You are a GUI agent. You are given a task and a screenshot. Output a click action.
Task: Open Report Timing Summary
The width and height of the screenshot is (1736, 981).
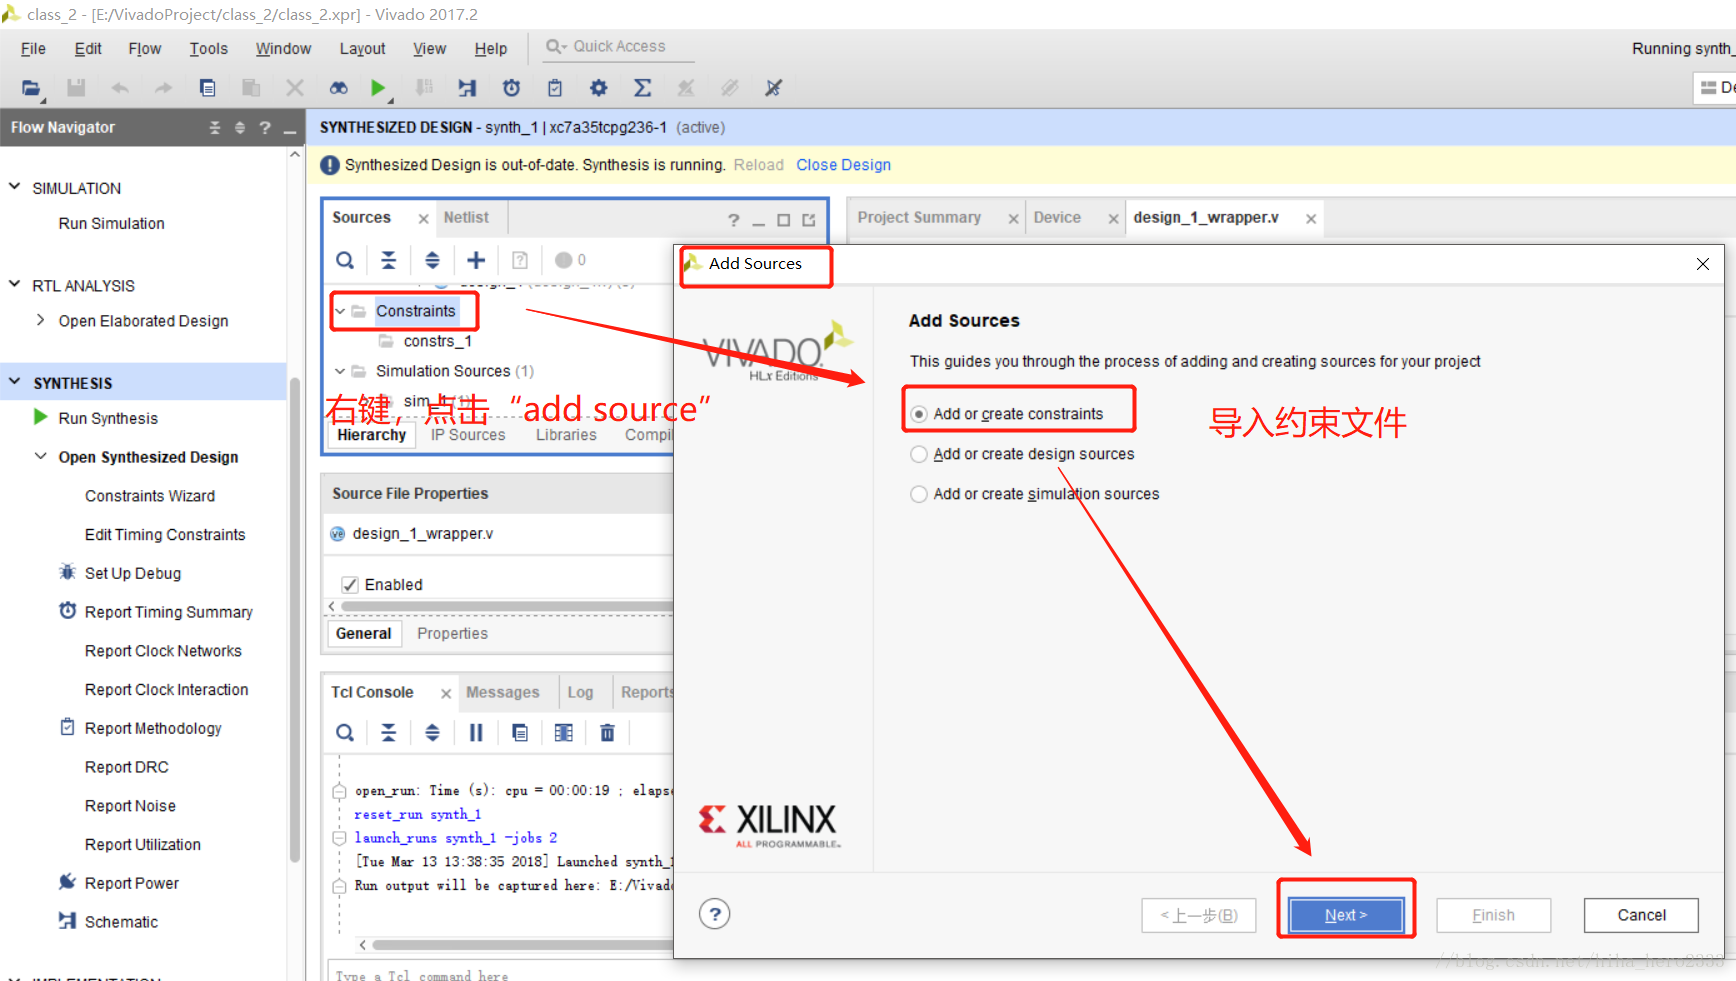pyautogui.click(x=168, y=611)
